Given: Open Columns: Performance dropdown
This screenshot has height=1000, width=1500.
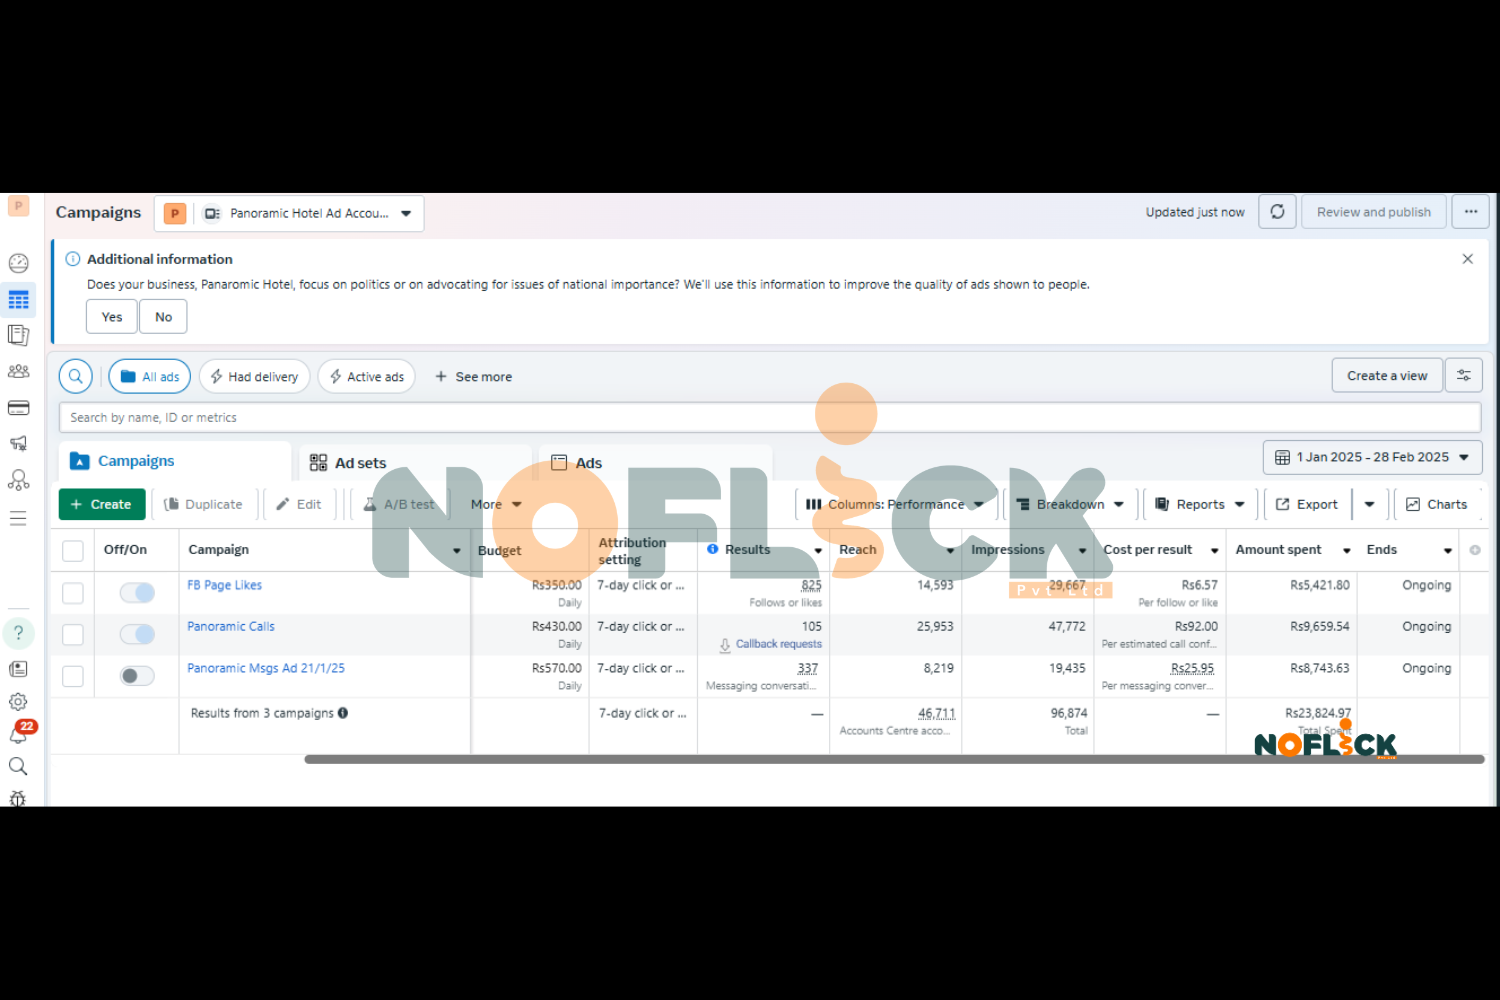Looking at the screenshot, I should click(896, 504).
